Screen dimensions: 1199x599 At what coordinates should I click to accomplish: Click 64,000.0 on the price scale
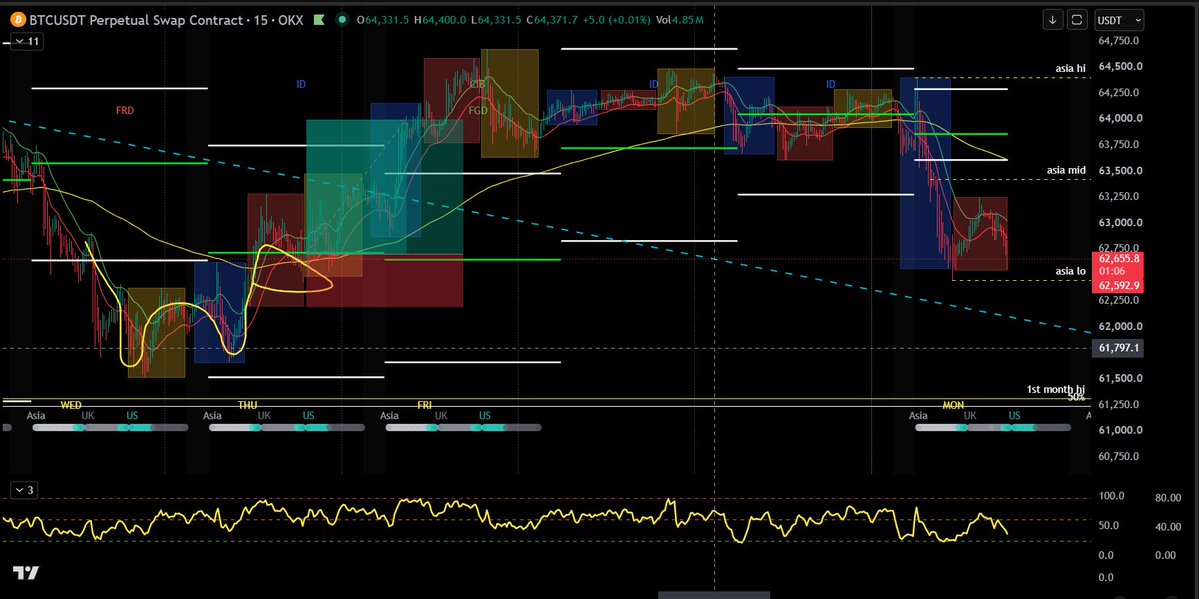(x=1120, y=118)
